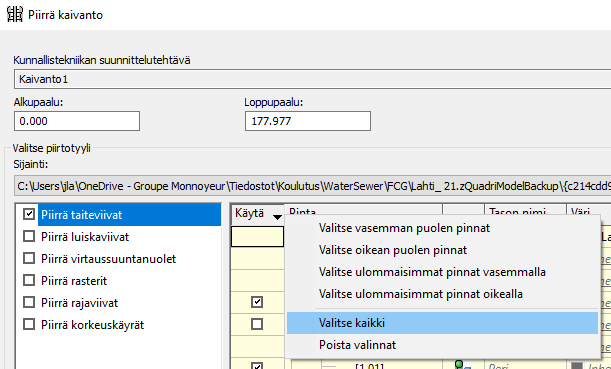The width and height of the screenshot is (611, 369).
Task: Uncheck the checked Käytä box above the unchecked one
Action: click(257, 302)
